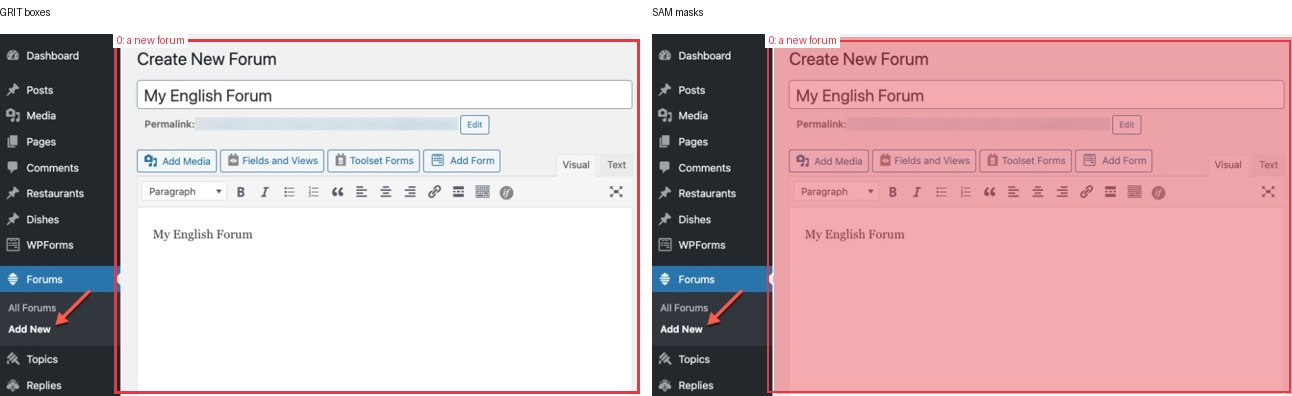Apply blockquote in the SAM masks editor
This screenshot has height=396, width=1292.
(989, 192)
